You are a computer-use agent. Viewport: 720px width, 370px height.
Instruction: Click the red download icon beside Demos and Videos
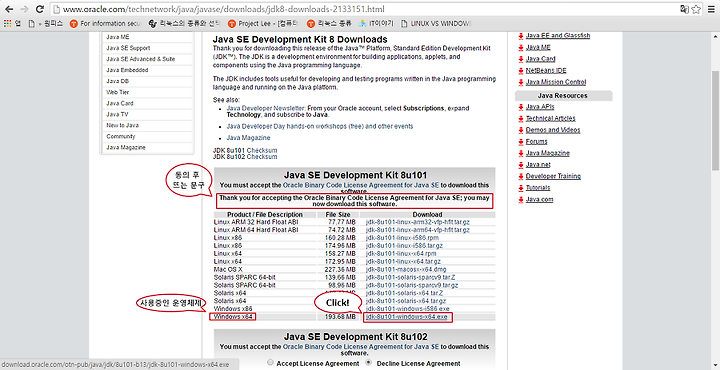[x=521, y=130]
